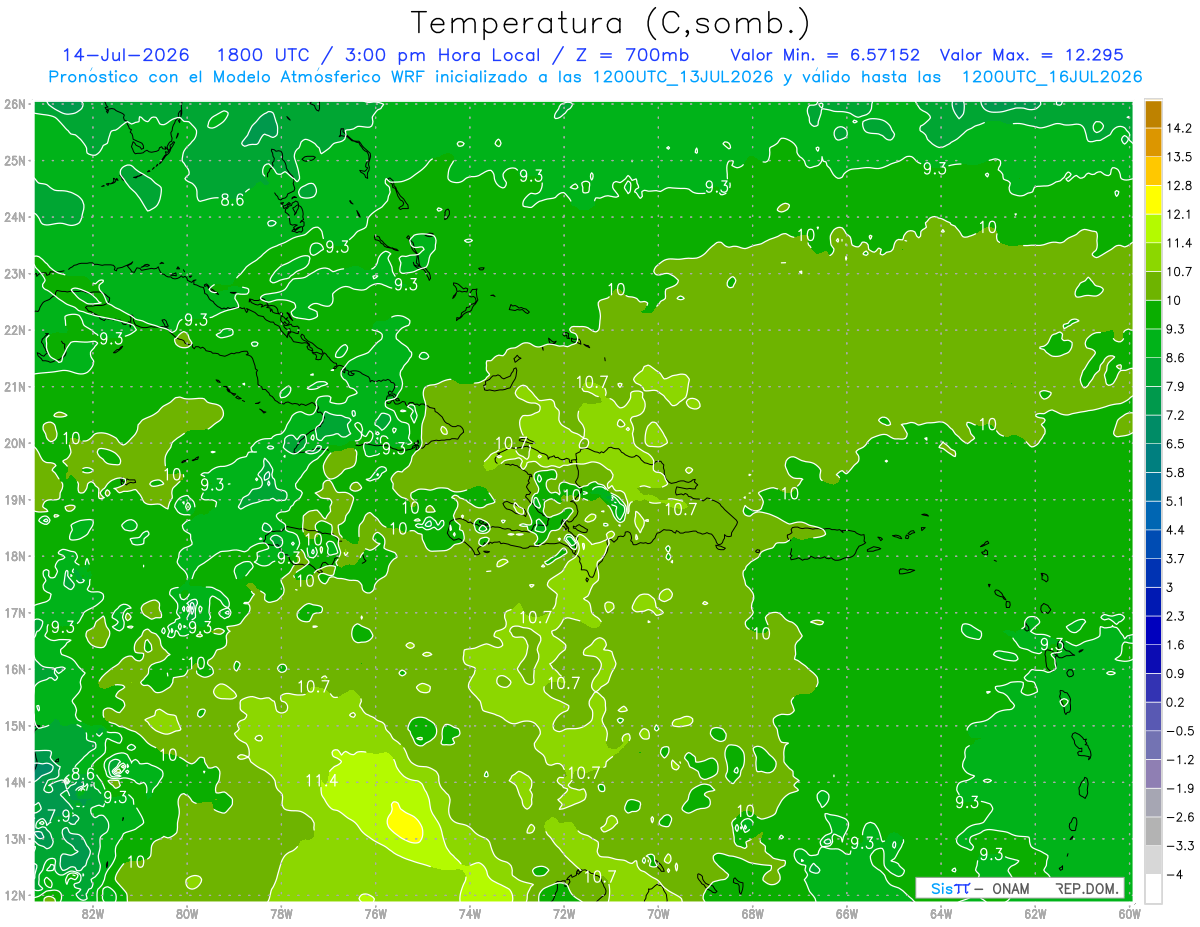
Task: Click the '70W' longitude axis label
Action: tap(658, 913)
